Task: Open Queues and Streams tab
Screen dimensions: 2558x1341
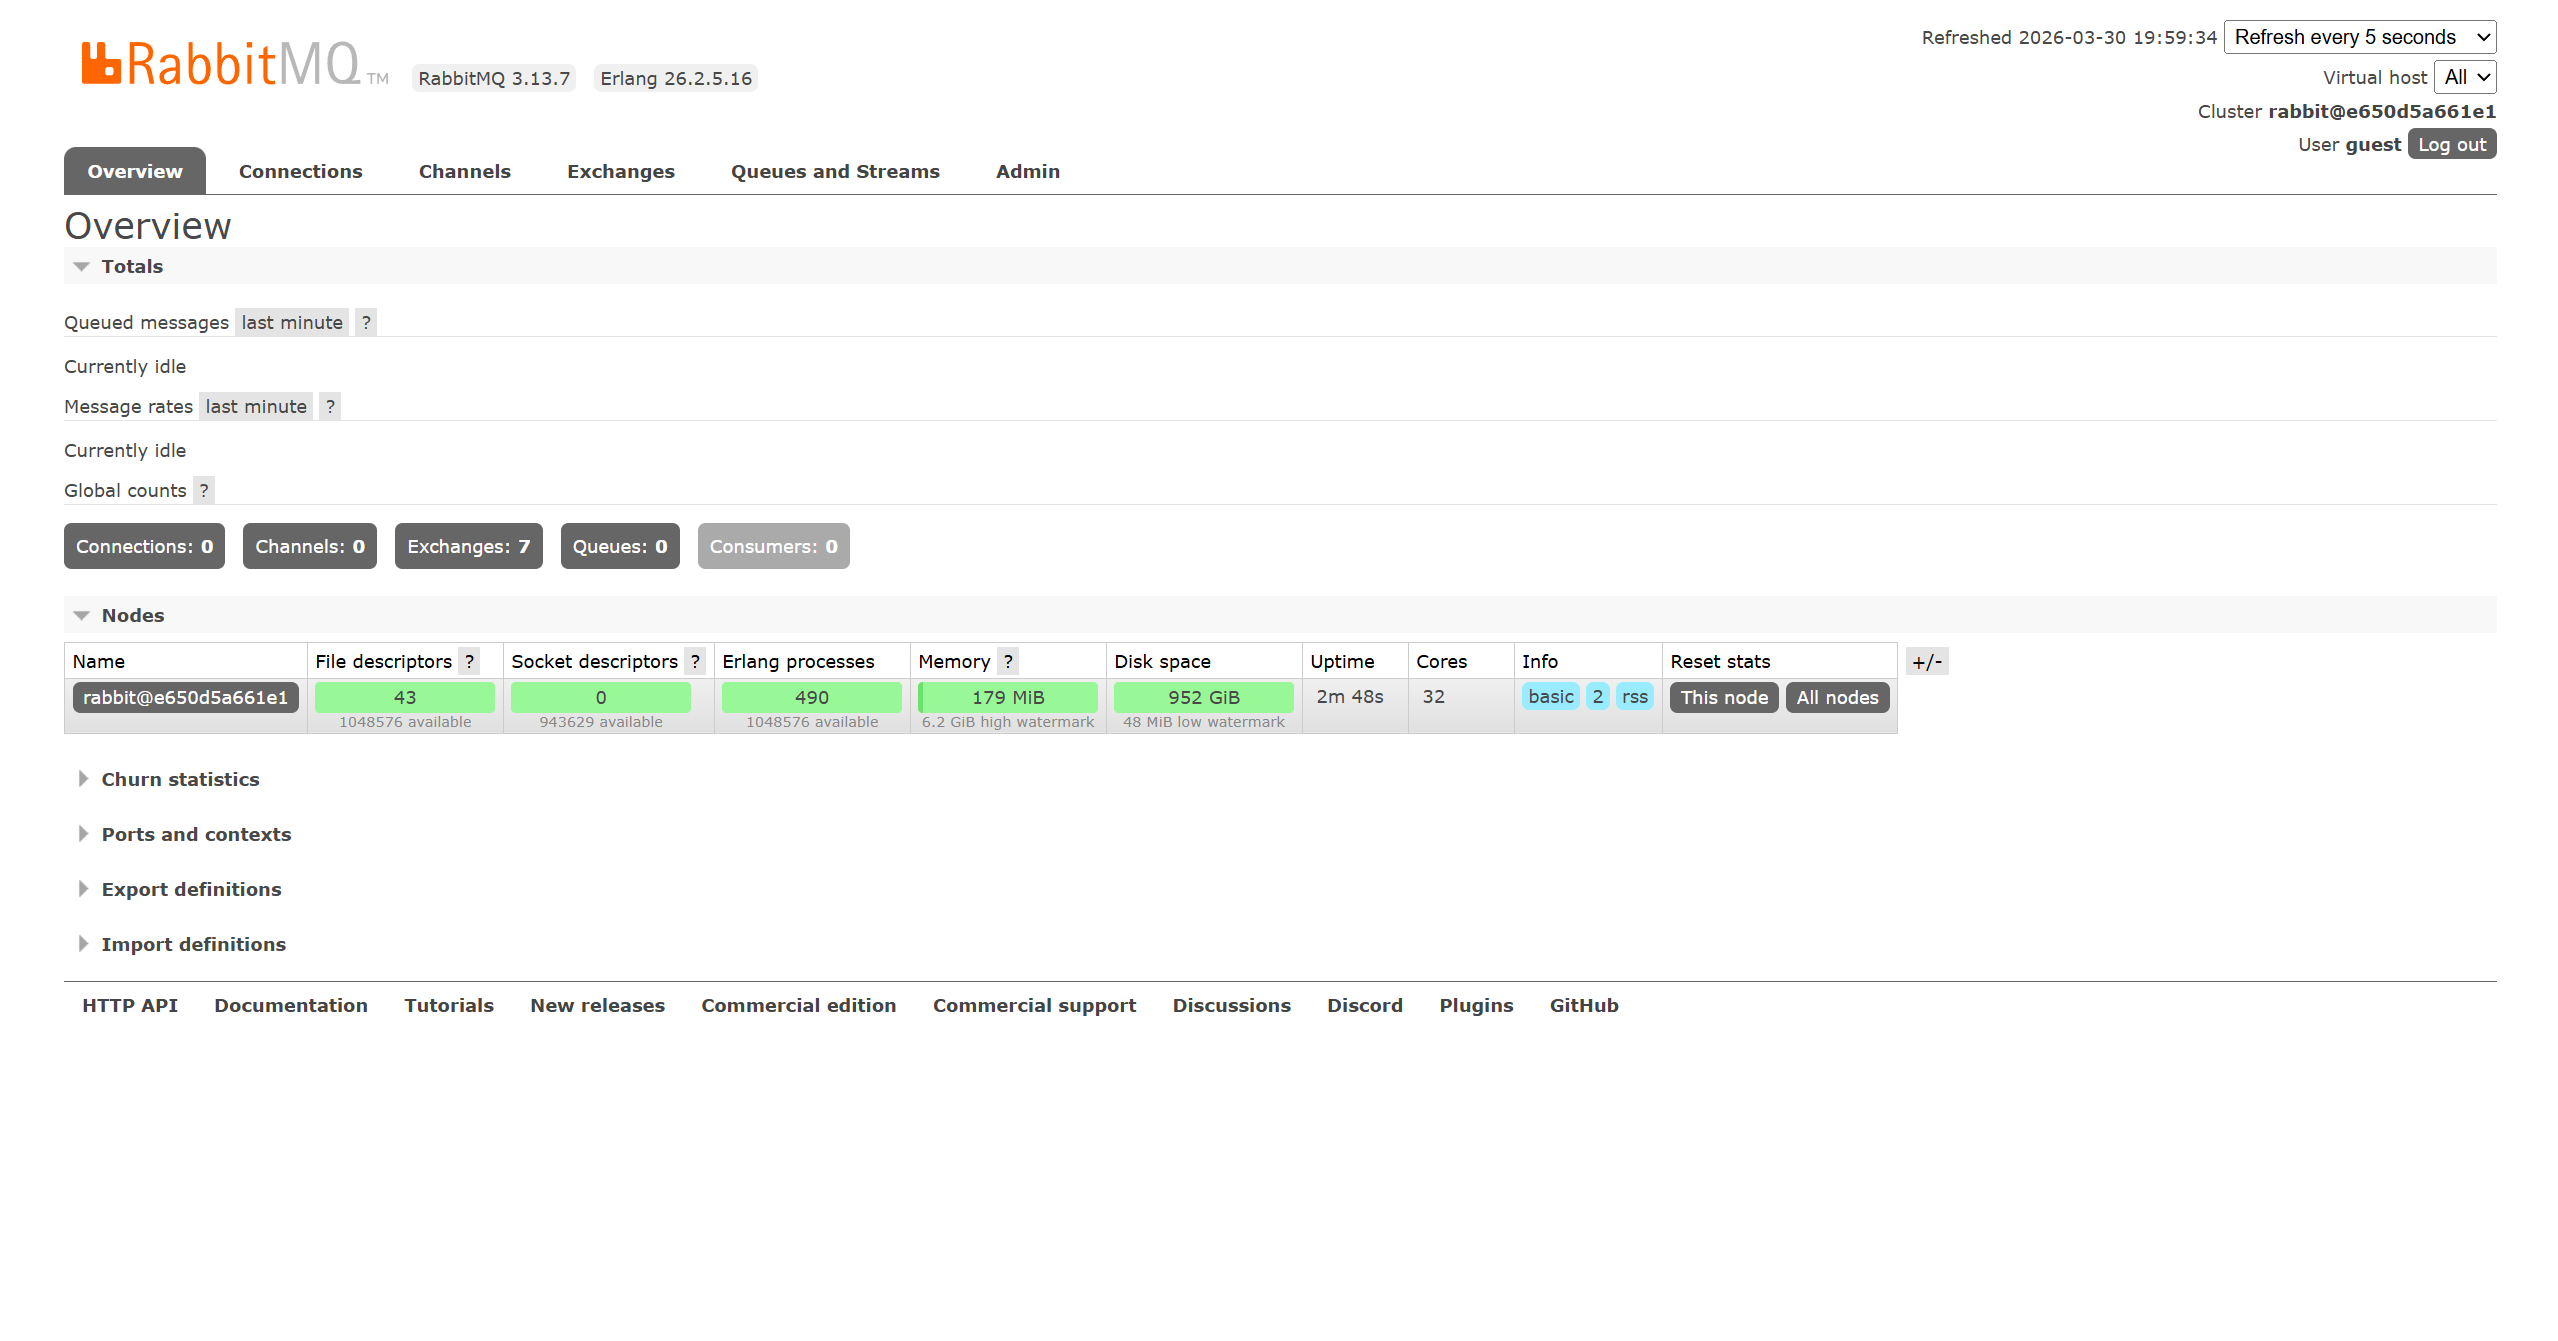Action: [x=835, y=171]
